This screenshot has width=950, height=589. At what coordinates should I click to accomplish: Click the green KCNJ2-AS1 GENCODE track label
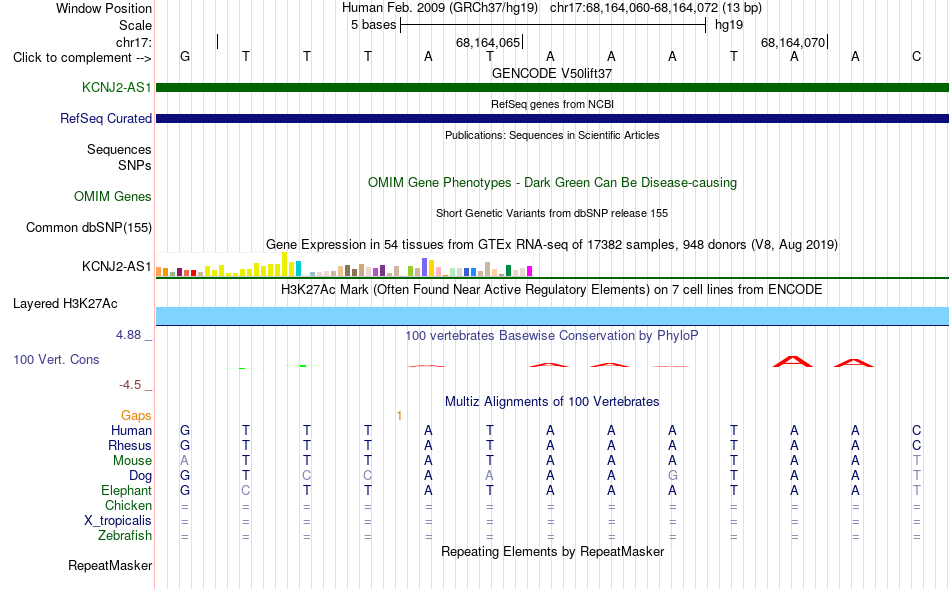tap(116, 88)
